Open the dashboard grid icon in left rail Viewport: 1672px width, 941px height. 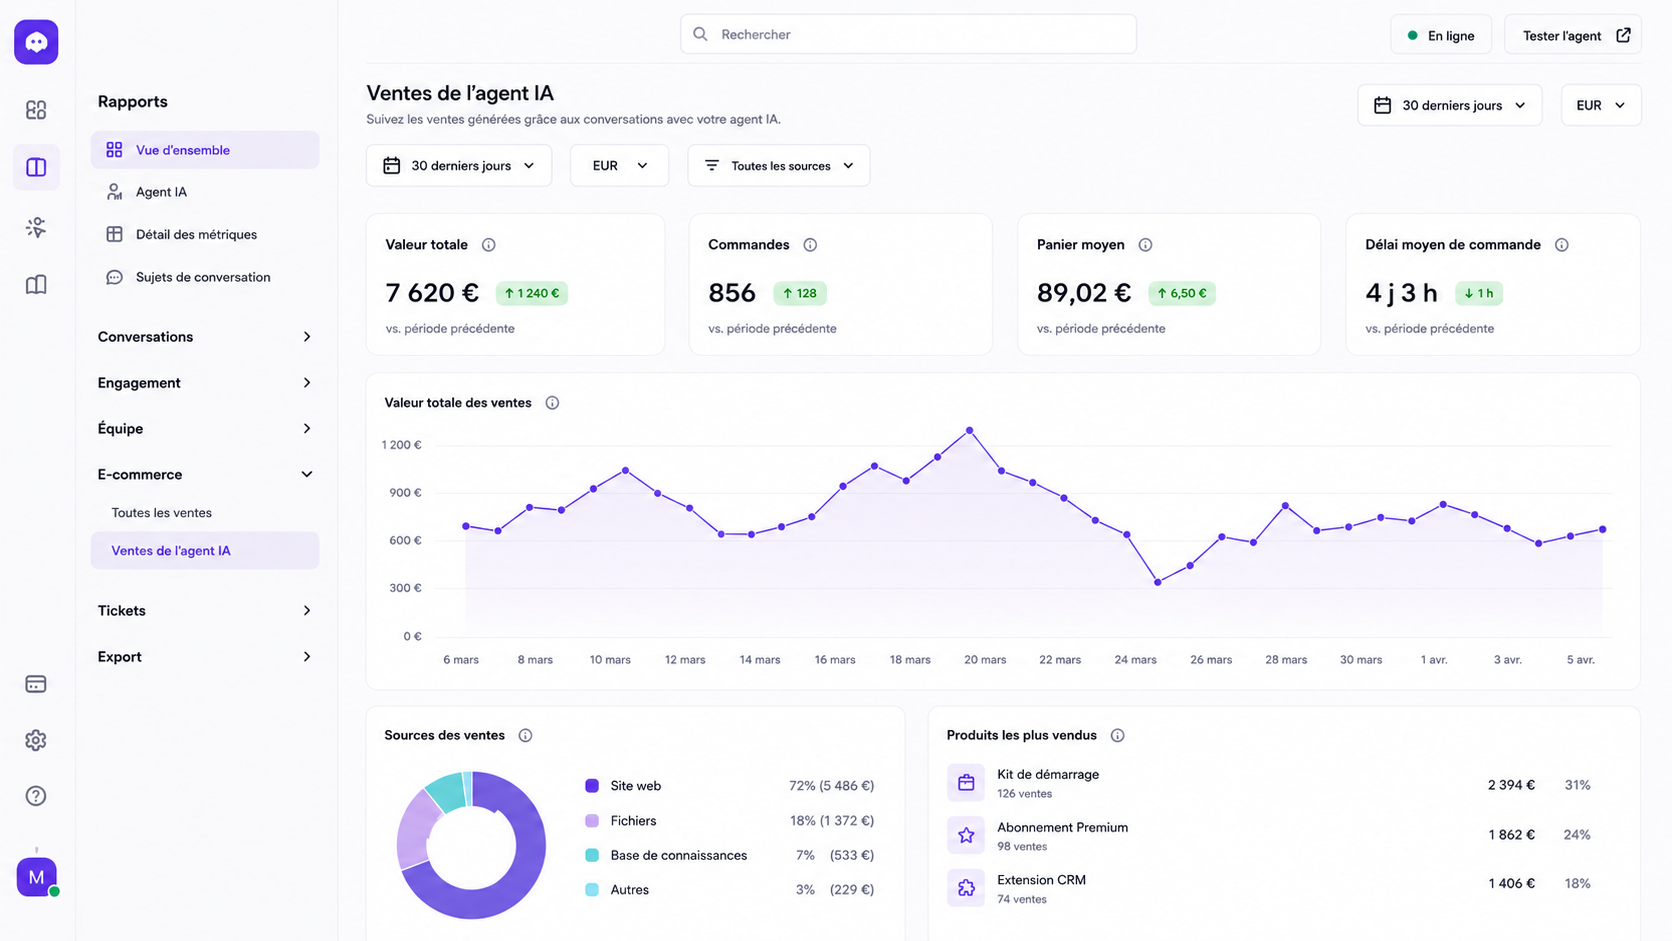click(36, 110)
